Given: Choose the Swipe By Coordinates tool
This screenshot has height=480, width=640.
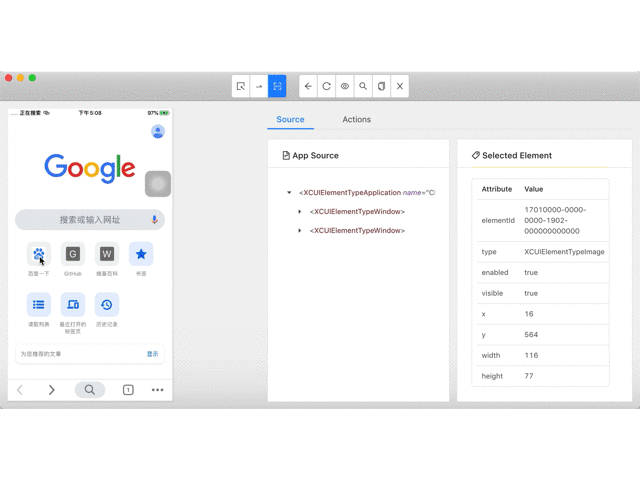Looking at the screenshot, I should (x=259, y=86).
